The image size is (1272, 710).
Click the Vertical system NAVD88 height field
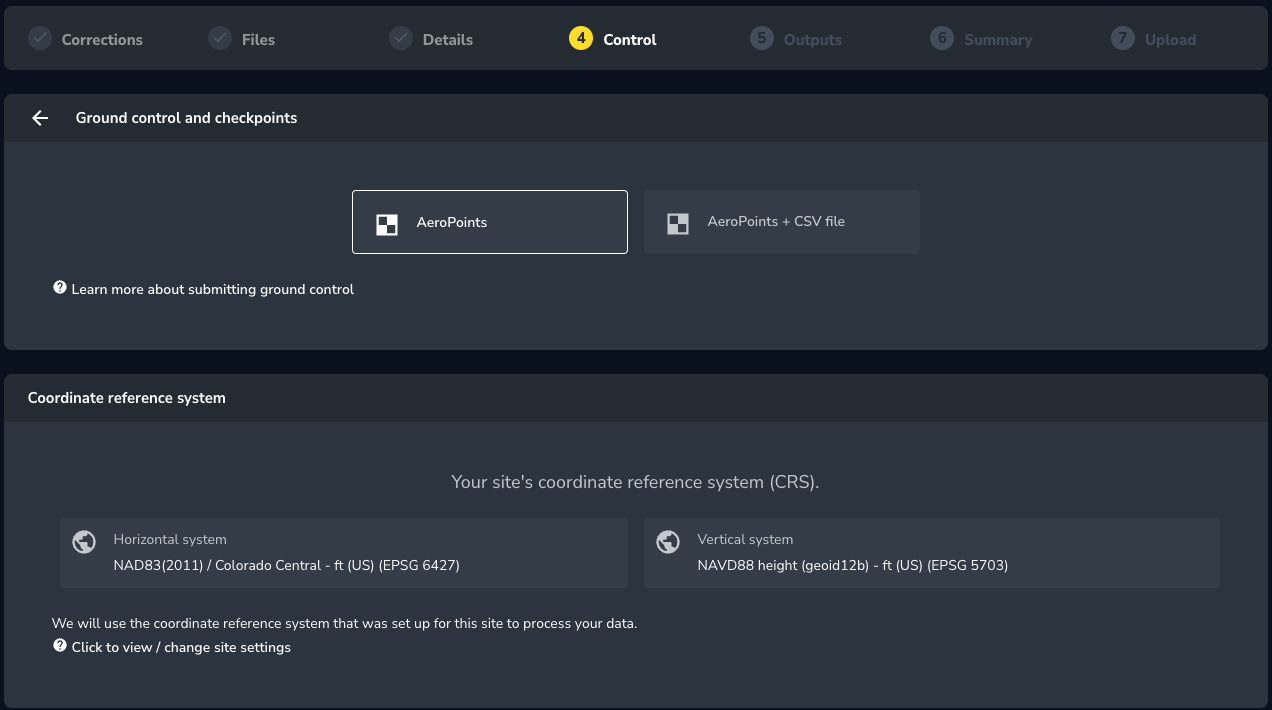(932, 553)
